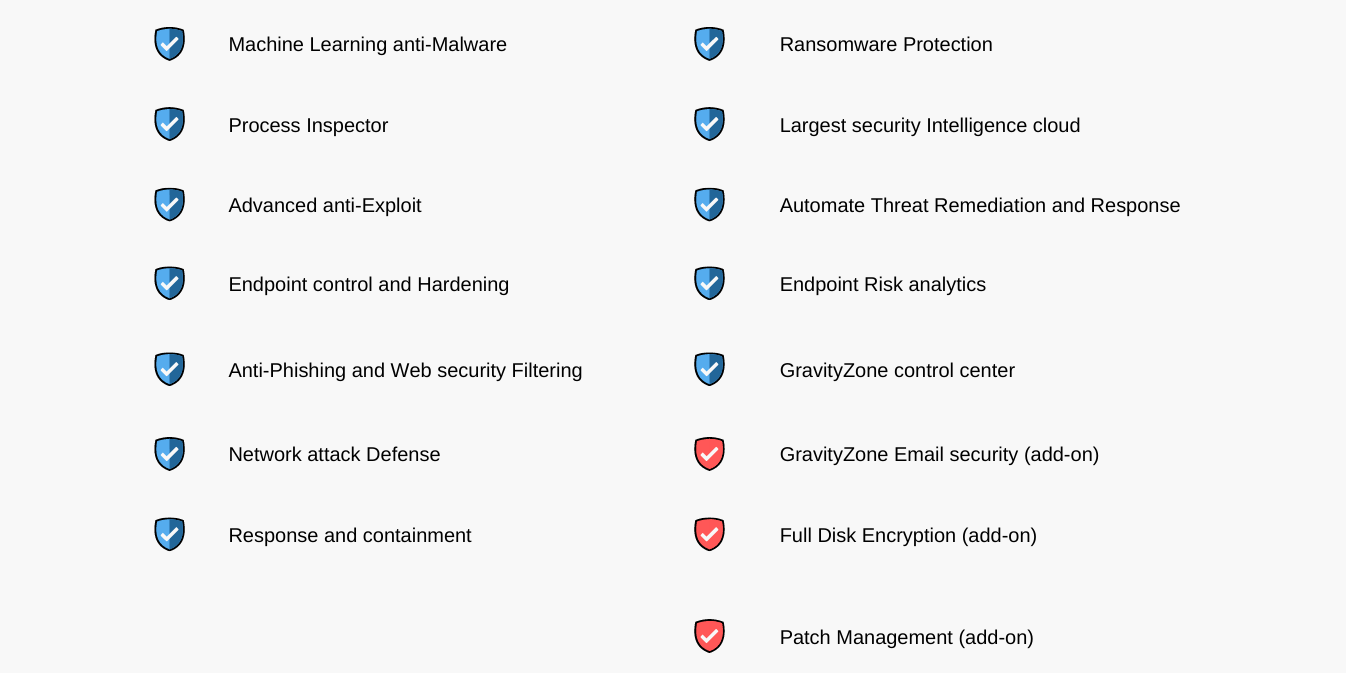Select Anti-Phishing and Web security Filtering label
The image size is (1346, 673).
pos(405,371)
